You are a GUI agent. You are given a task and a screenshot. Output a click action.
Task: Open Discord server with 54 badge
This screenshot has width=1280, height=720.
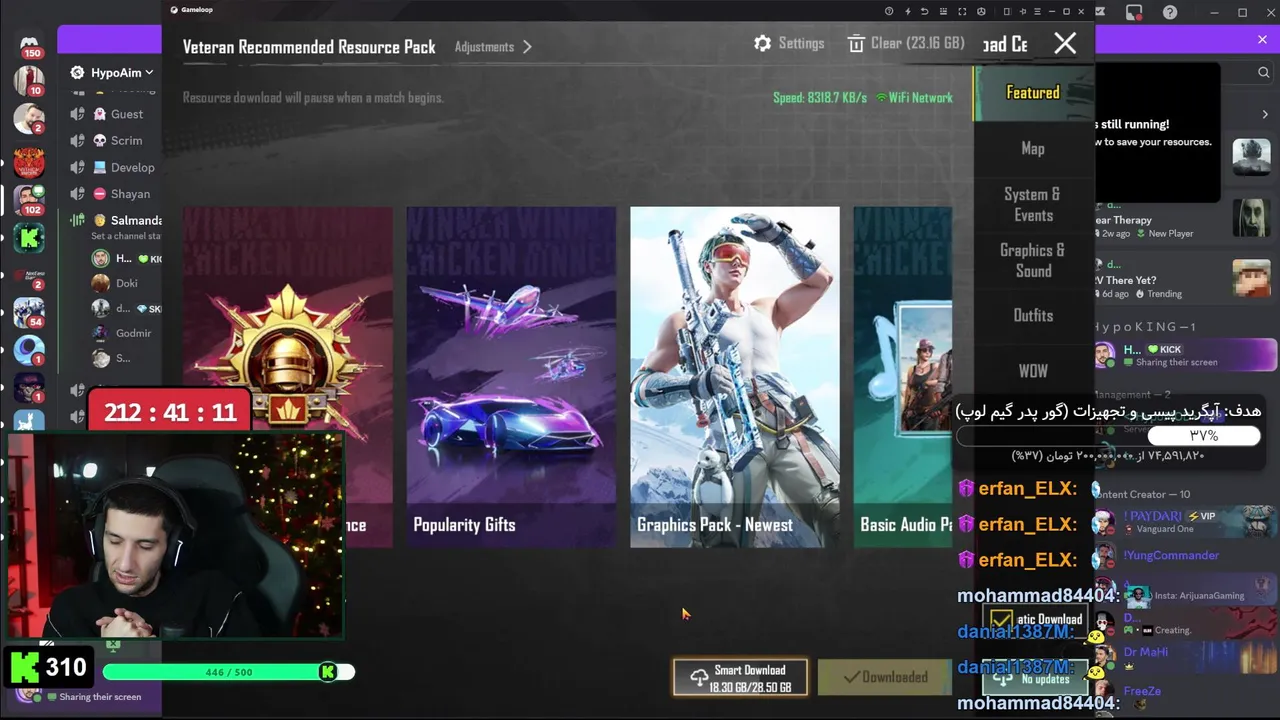click(29, 312)
